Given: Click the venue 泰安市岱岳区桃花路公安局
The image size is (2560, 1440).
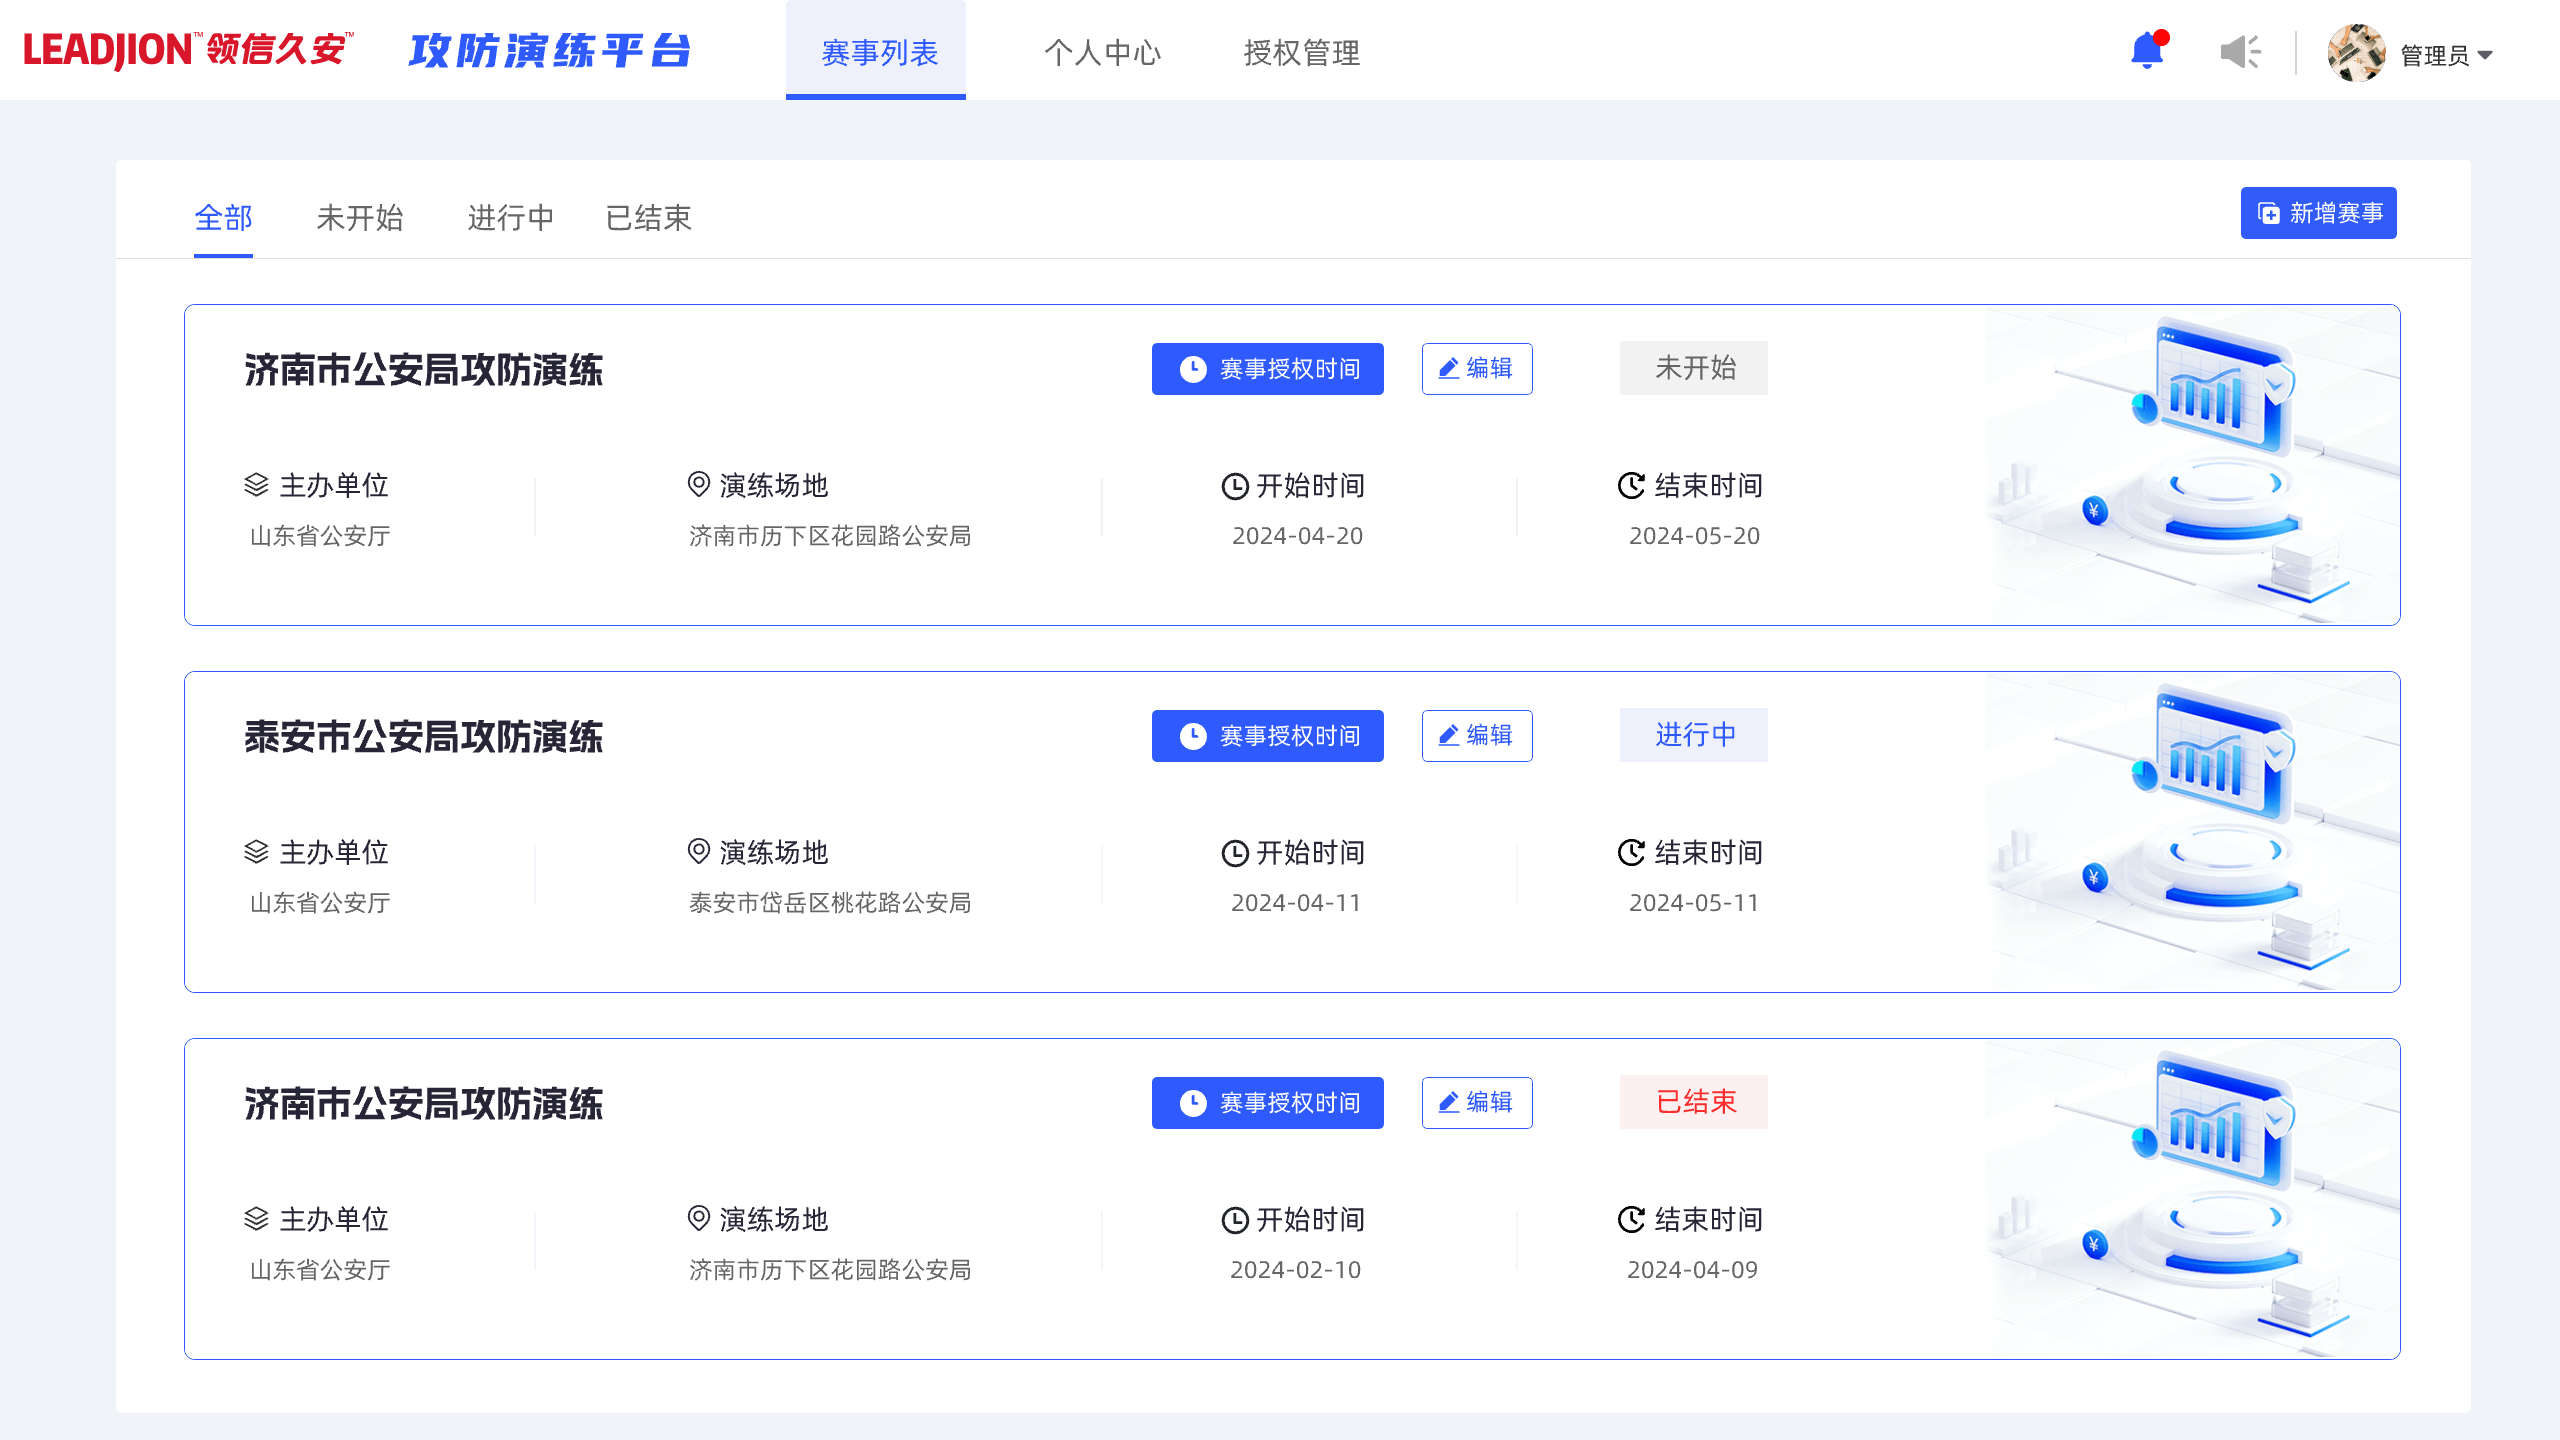Looking at the screenshot, I should coord(830,903).
